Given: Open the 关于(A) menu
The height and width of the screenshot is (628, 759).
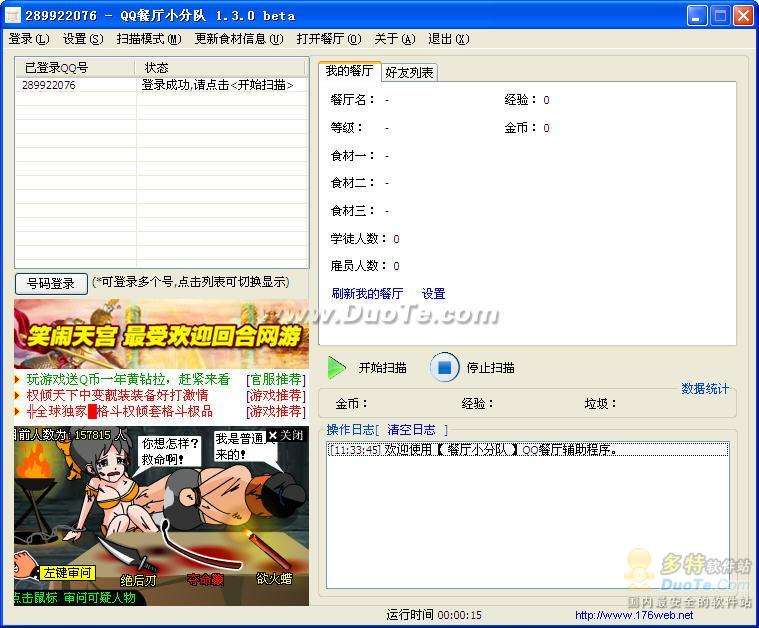Looking at the screenshot, I should click(395, 39).
